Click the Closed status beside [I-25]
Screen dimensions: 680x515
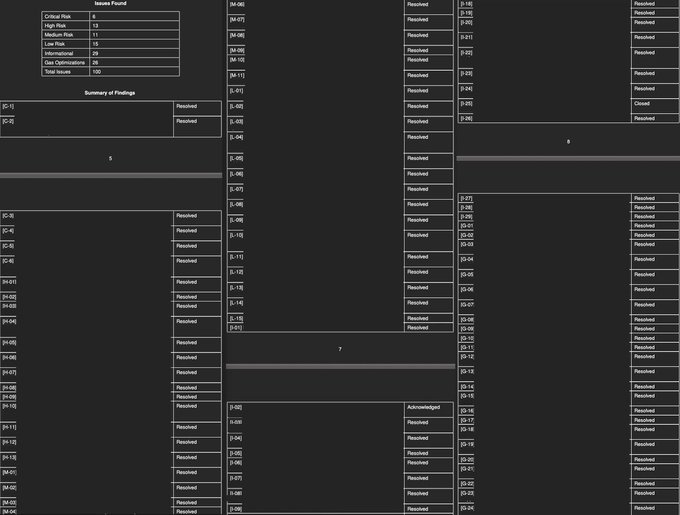[x=641, y=103]
